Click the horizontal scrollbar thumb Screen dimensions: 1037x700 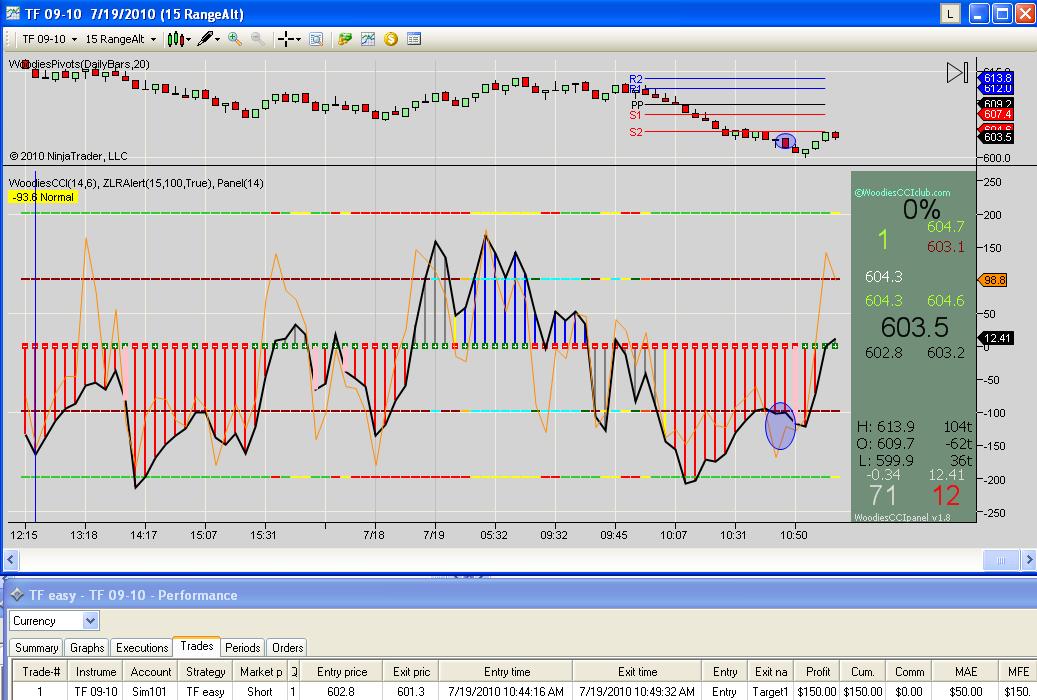click(x=1001, y=560)
